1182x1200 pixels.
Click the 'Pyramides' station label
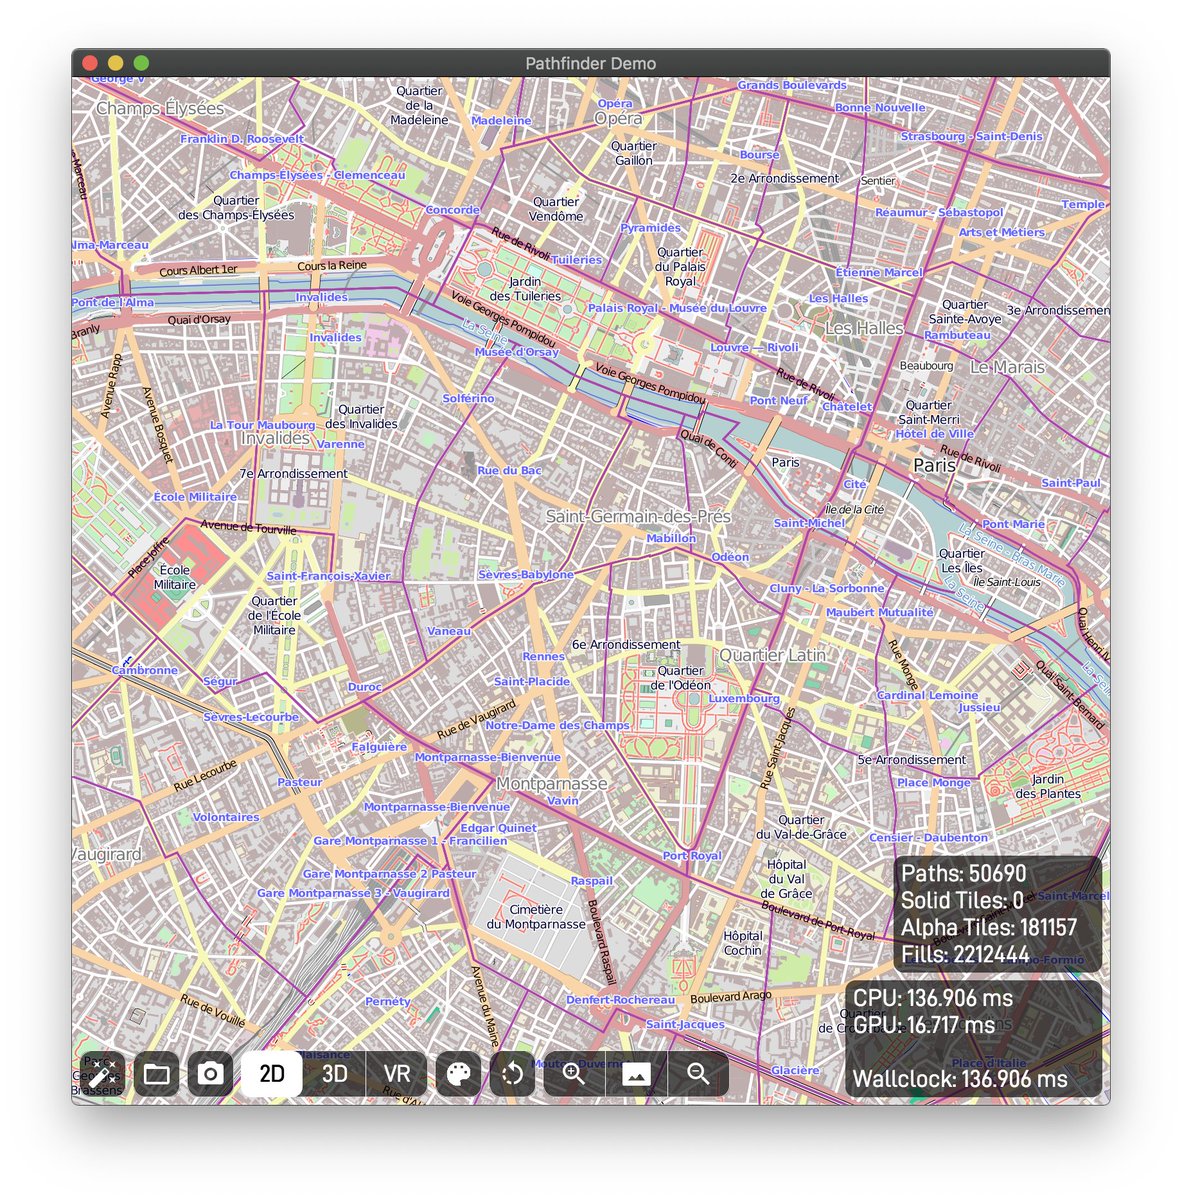650,228
